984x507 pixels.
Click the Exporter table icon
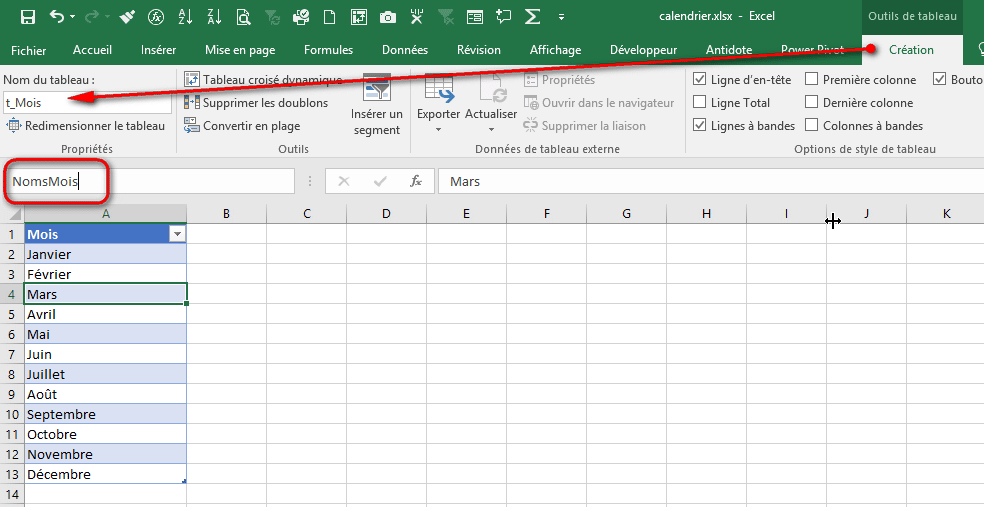point(439,90)
